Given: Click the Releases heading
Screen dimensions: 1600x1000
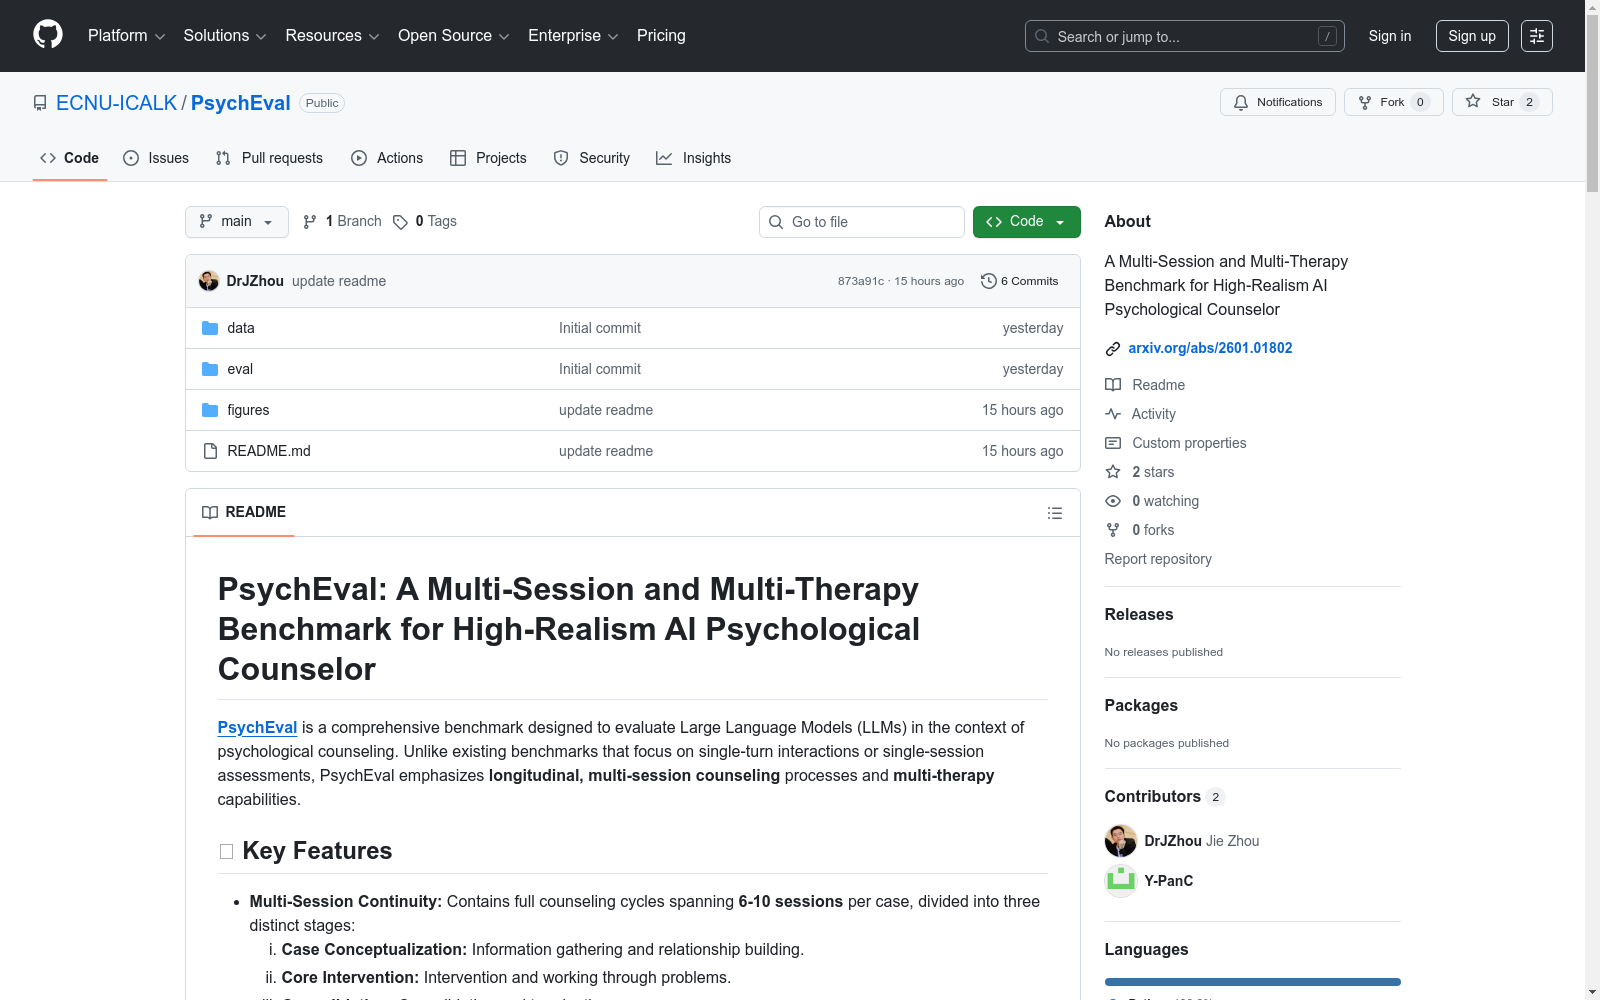Looking at the screenshot, I should tap(1139, 614).
